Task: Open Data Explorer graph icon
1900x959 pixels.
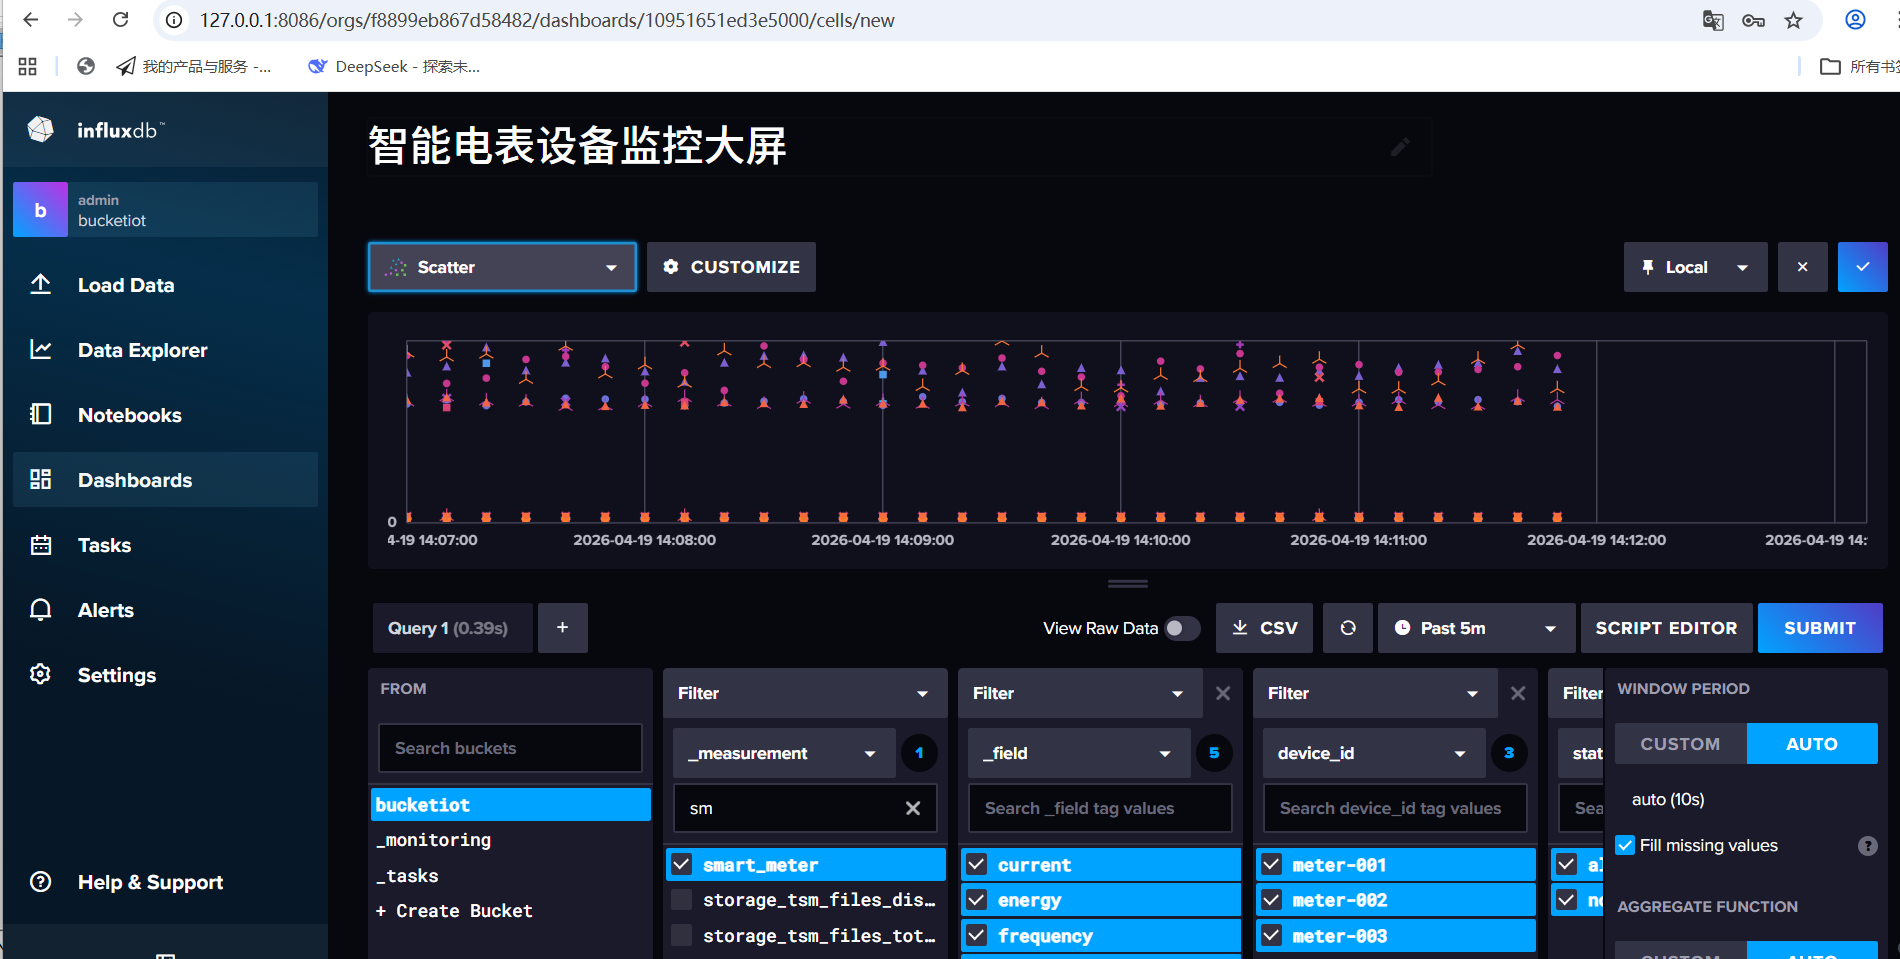Action: pos(41,349)
